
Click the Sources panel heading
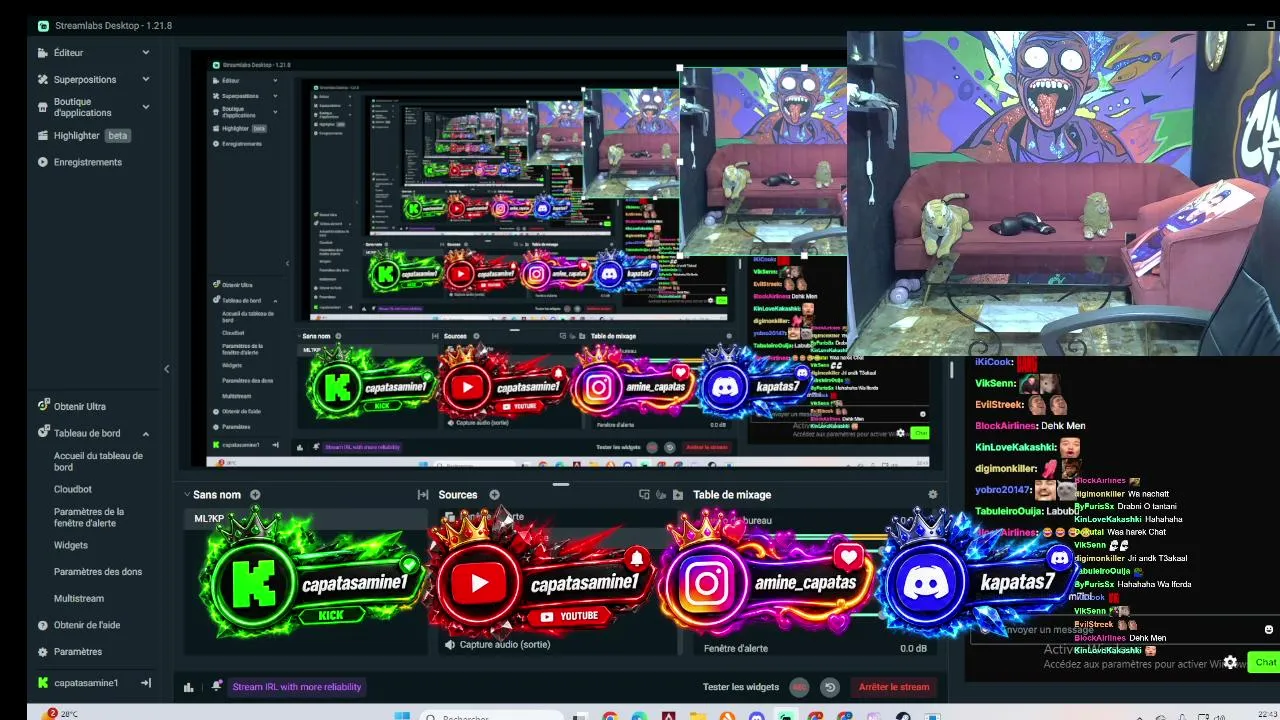458,495
